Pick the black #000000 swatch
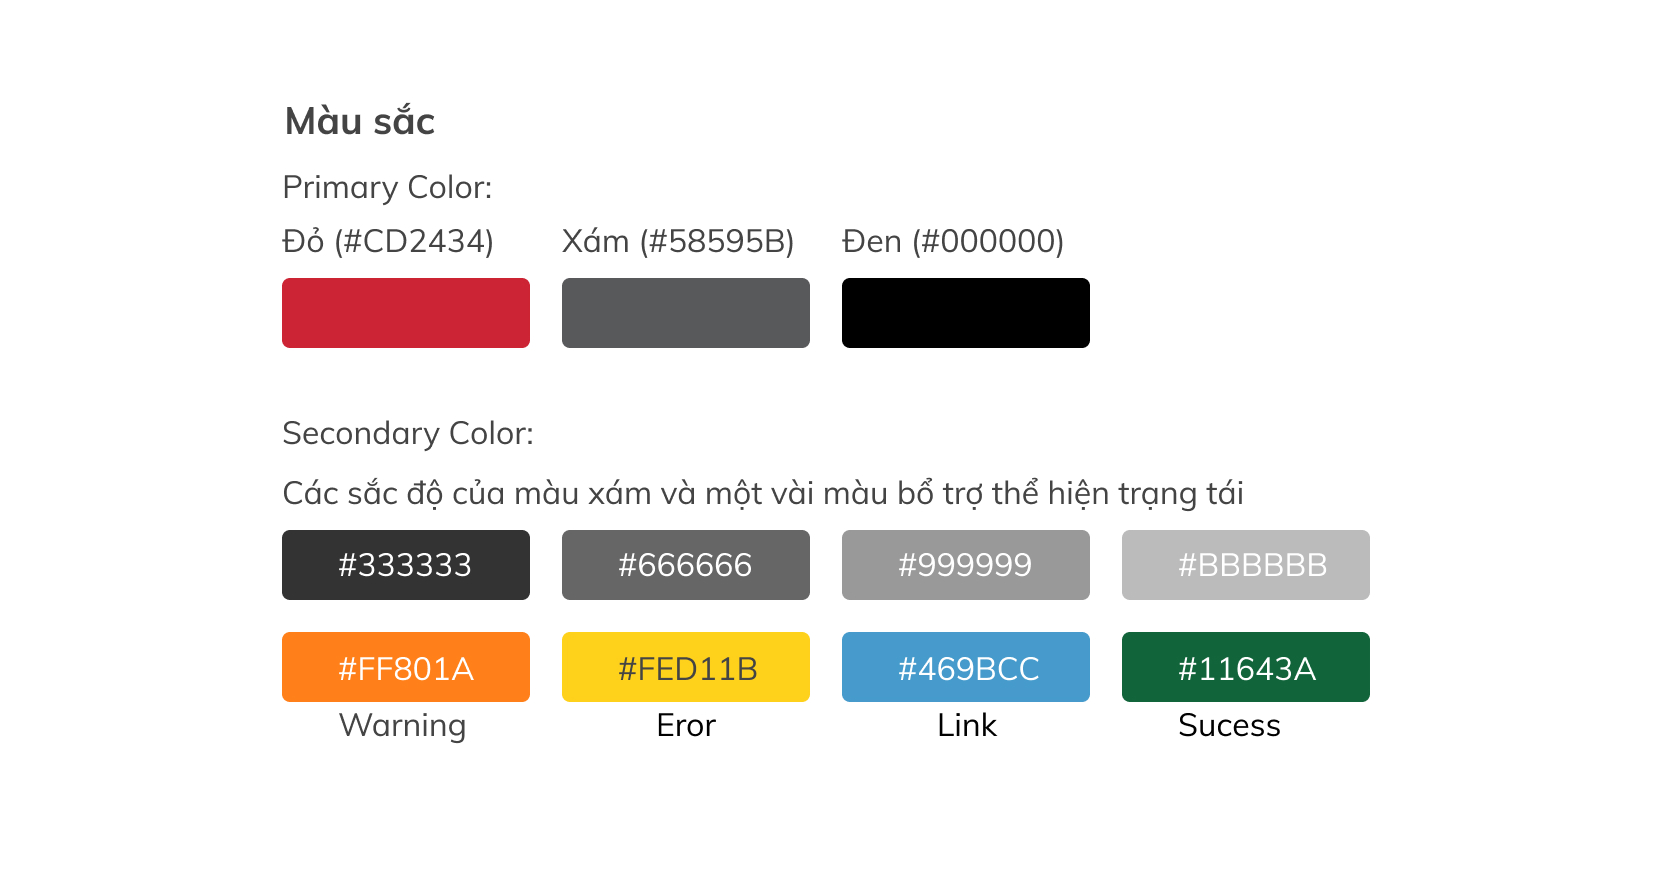This screenshot has height=888, width=1680. click(966, 313)
